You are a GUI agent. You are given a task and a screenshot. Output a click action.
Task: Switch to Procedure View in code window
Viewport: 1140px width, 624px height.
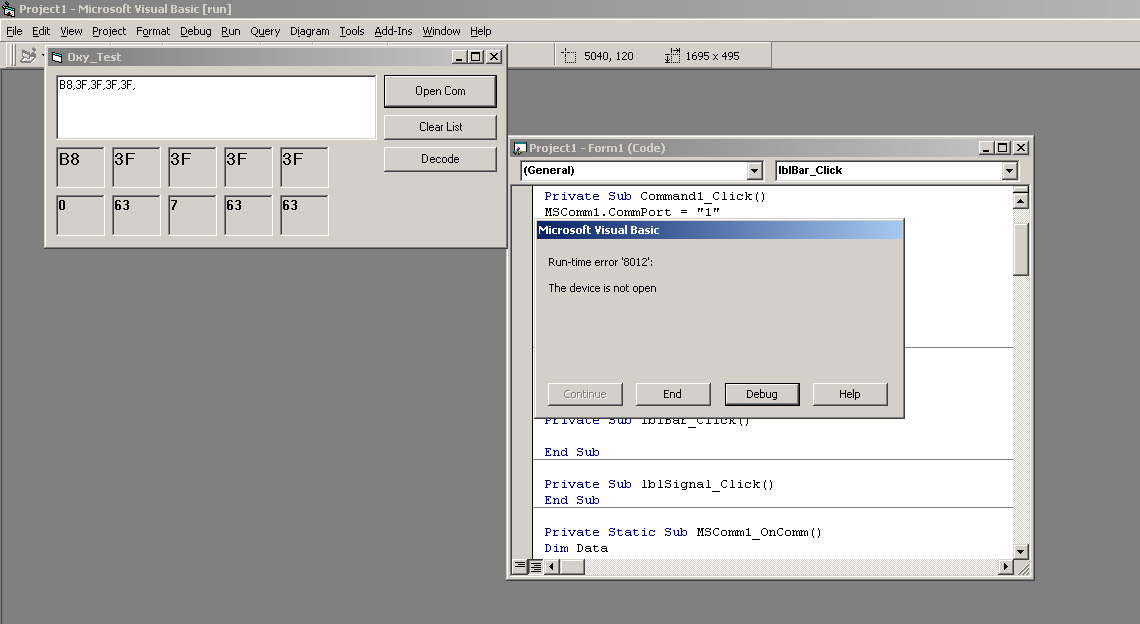pyautogui.click(x=519, y=566)
